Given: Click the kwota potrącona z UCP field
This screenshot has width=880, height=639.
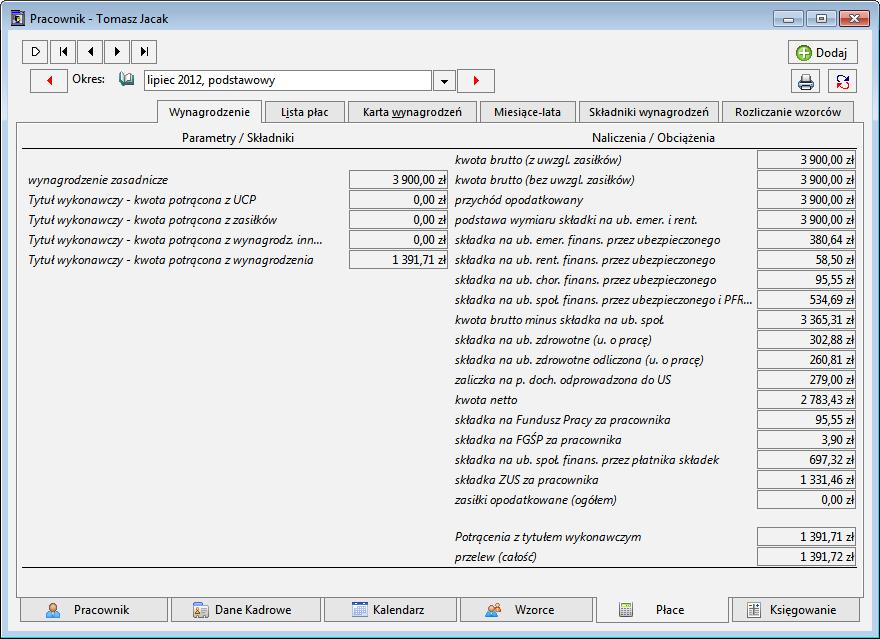Looking at the screenshot, I should point(398,200).
